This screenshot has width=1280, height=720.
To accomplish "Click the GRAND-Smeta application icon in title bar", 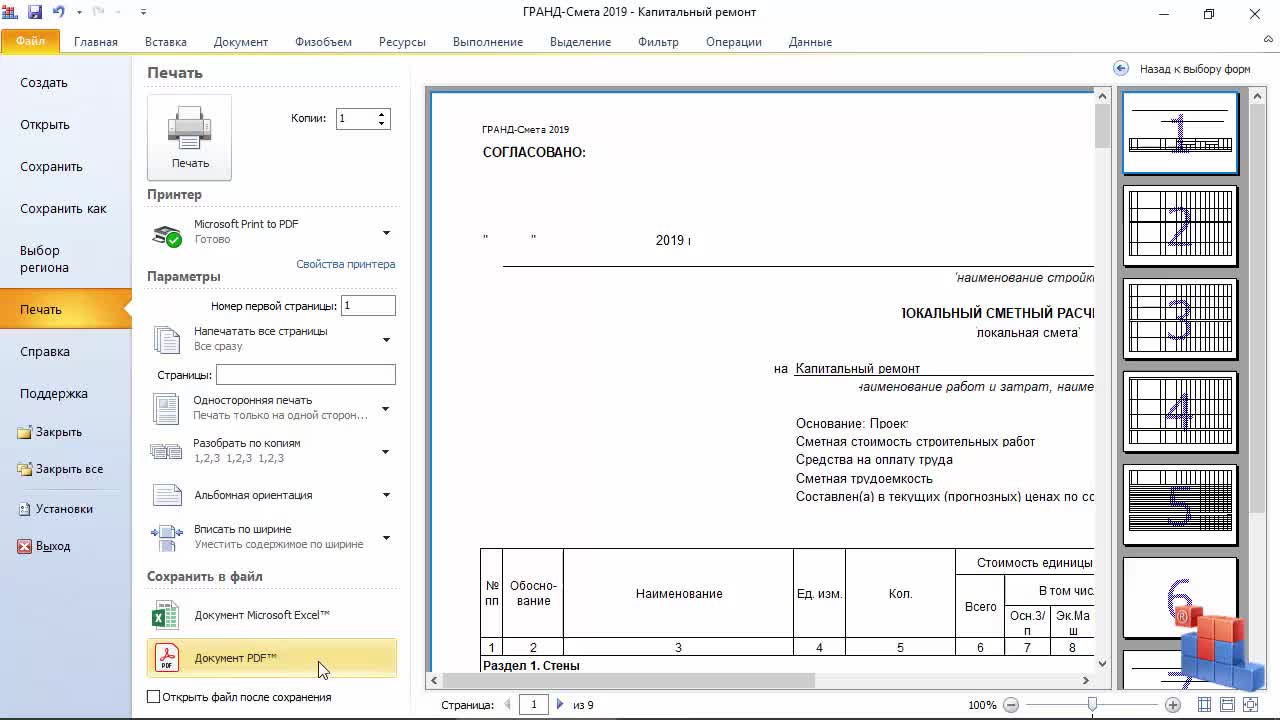I will [x=11, y=12].
